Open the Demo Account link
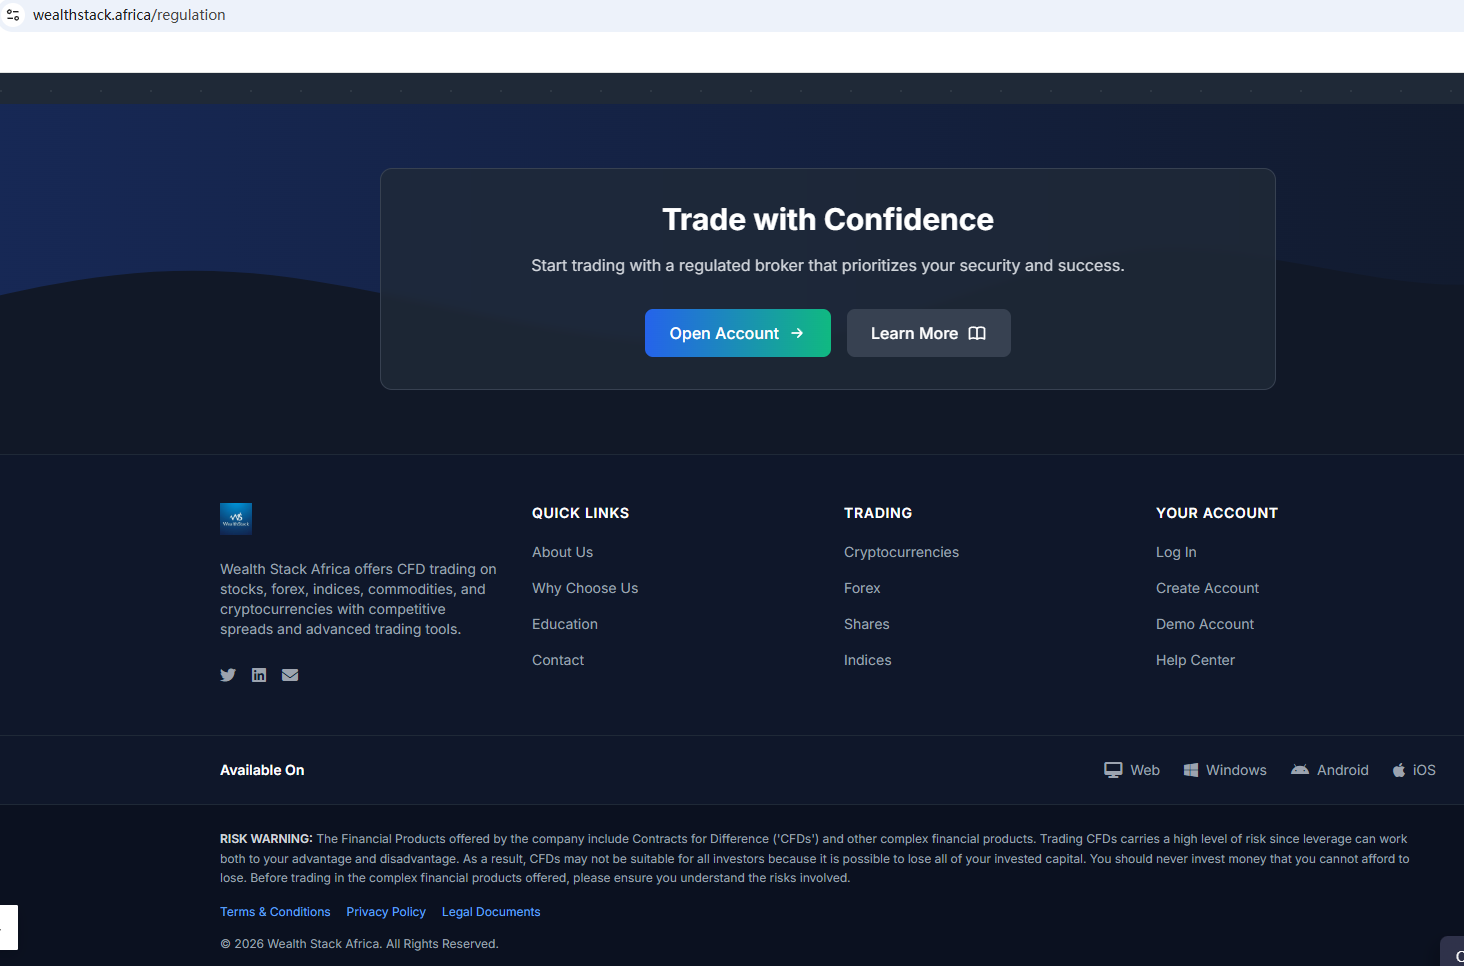 coord(1205,624)
